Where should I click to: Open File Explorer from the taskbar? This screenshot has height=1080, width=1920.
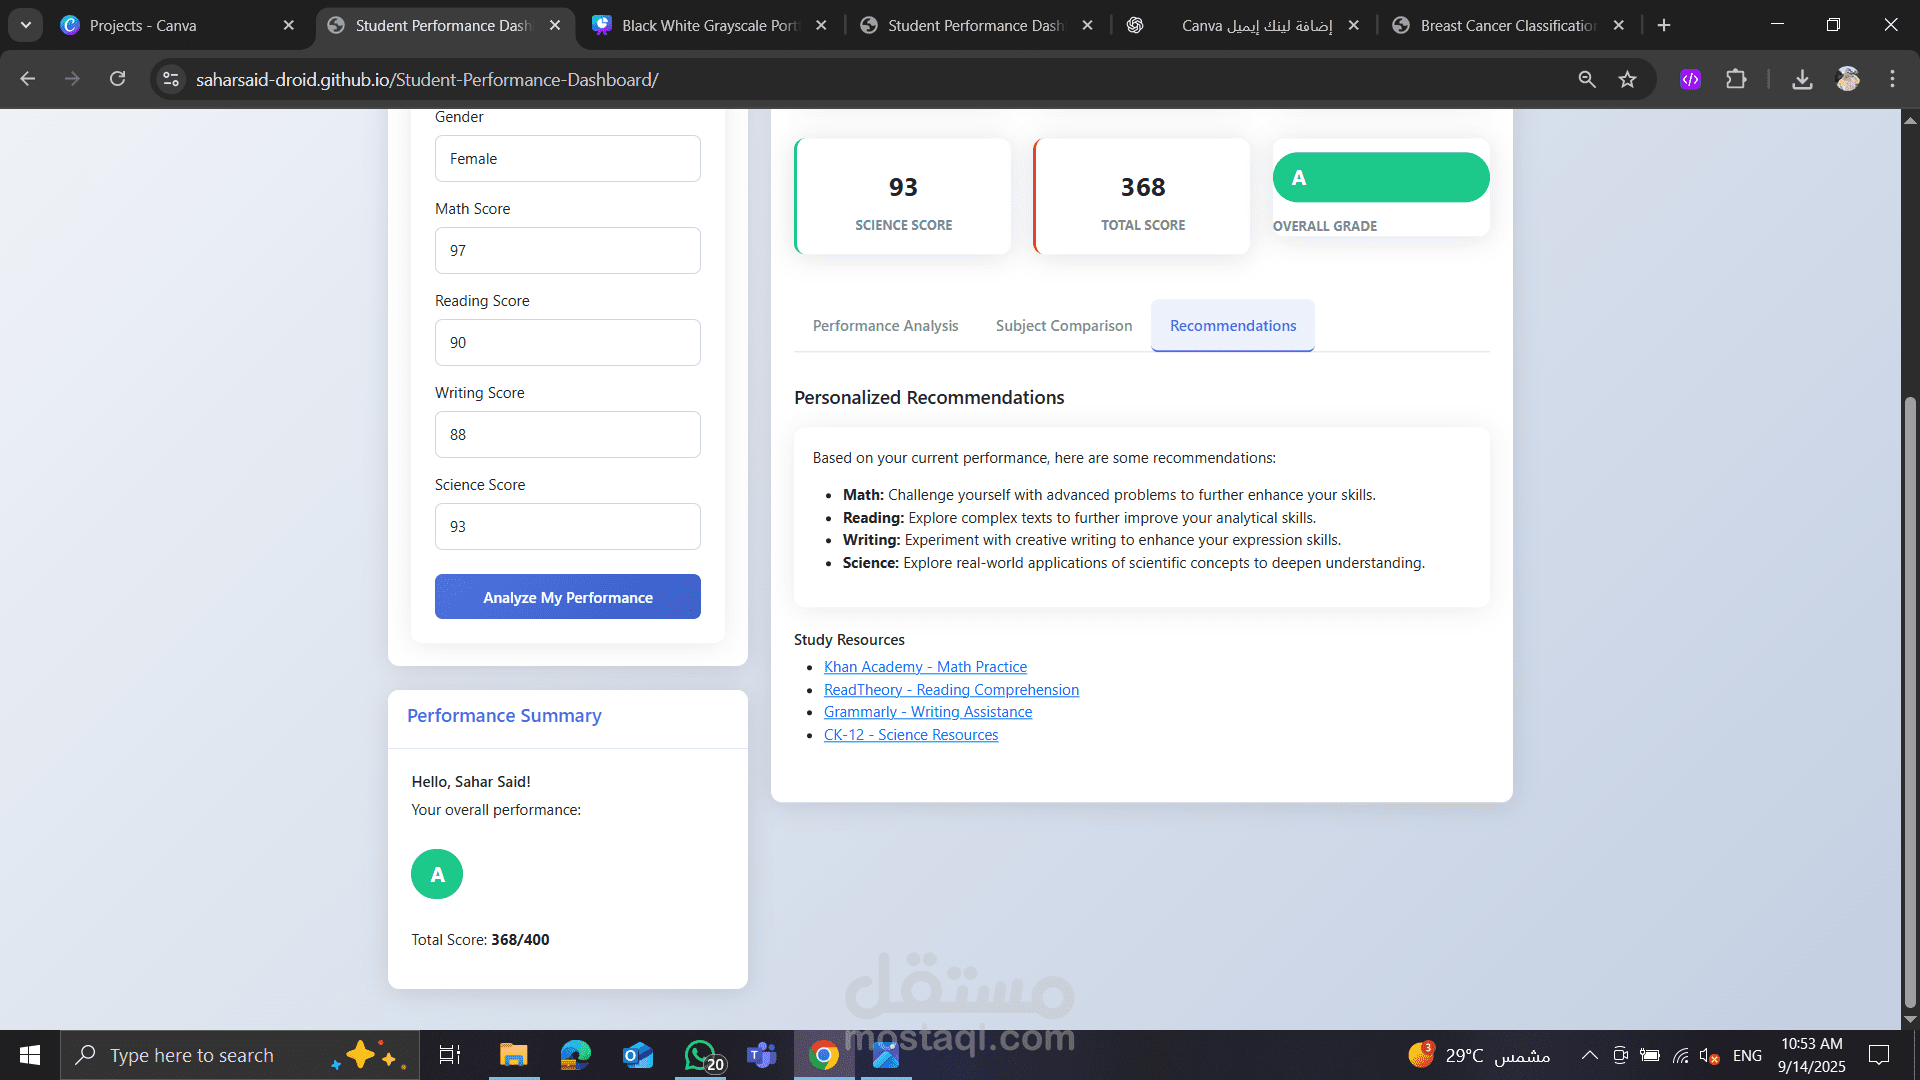click(513, 1055)
